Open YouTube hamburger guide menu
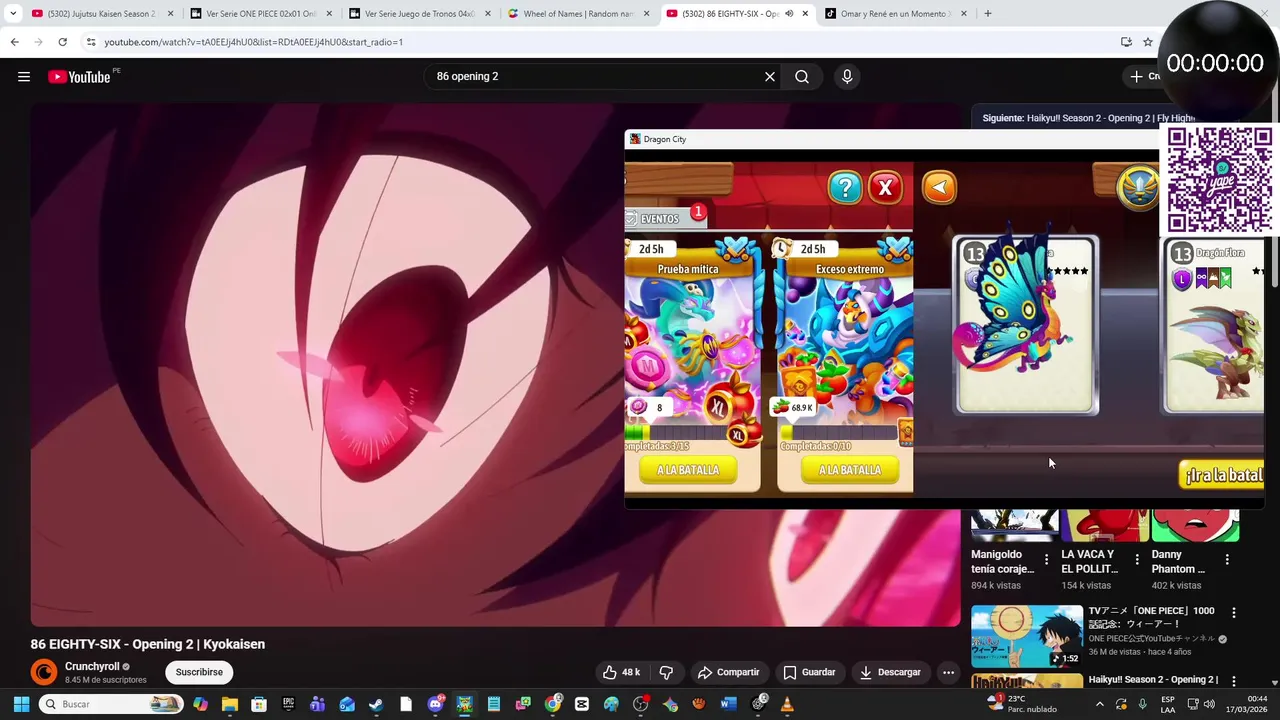Image resolution: width=1280 pixels, height=720 pixels. coord(24,77)
